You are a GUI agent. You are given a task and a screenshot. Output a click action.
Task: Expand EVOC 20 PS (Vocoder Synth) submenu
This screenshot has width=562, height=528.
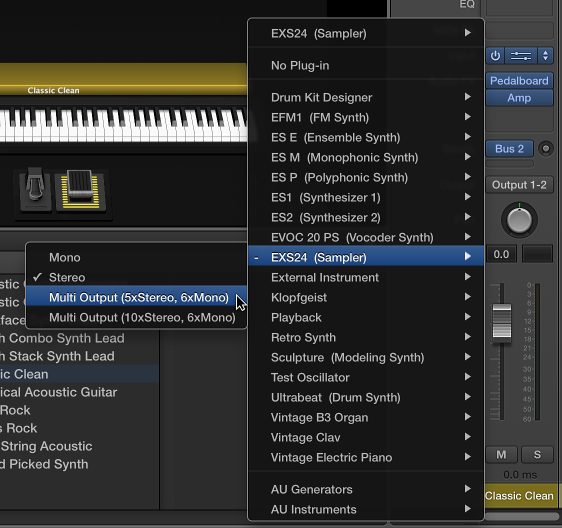366,237
